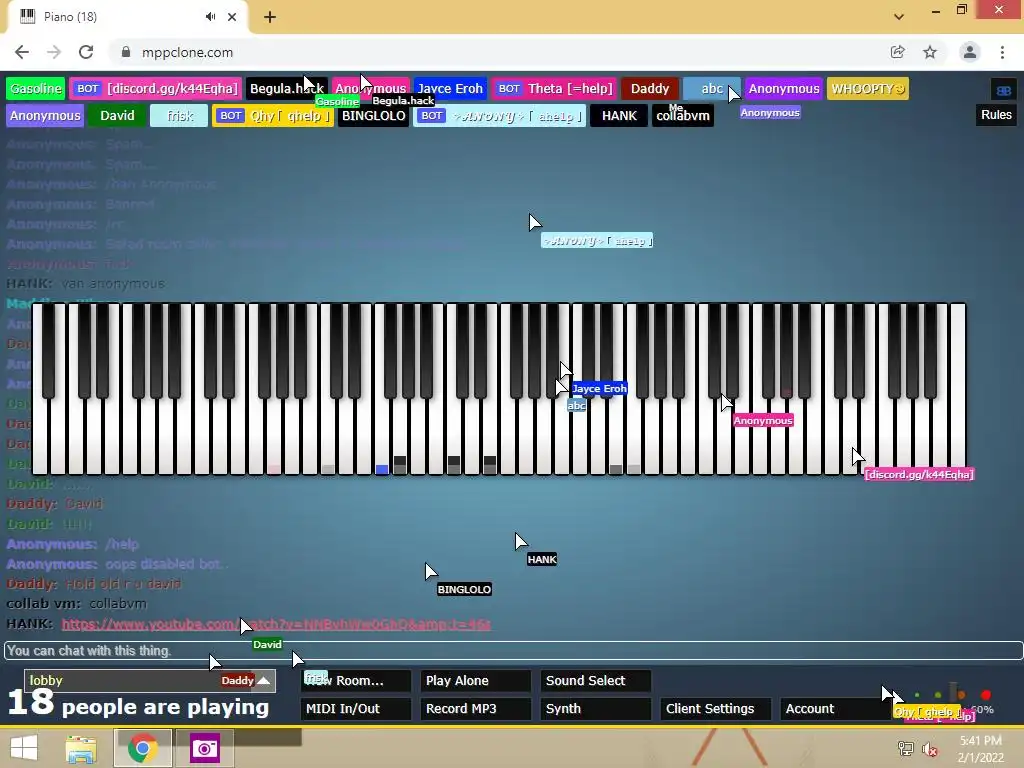Screen dimensions: 1024x768
Task: Select the [discord.gg/k44Eqha] bot name tag
Action: pyautogui.click(x=156, y=89)
